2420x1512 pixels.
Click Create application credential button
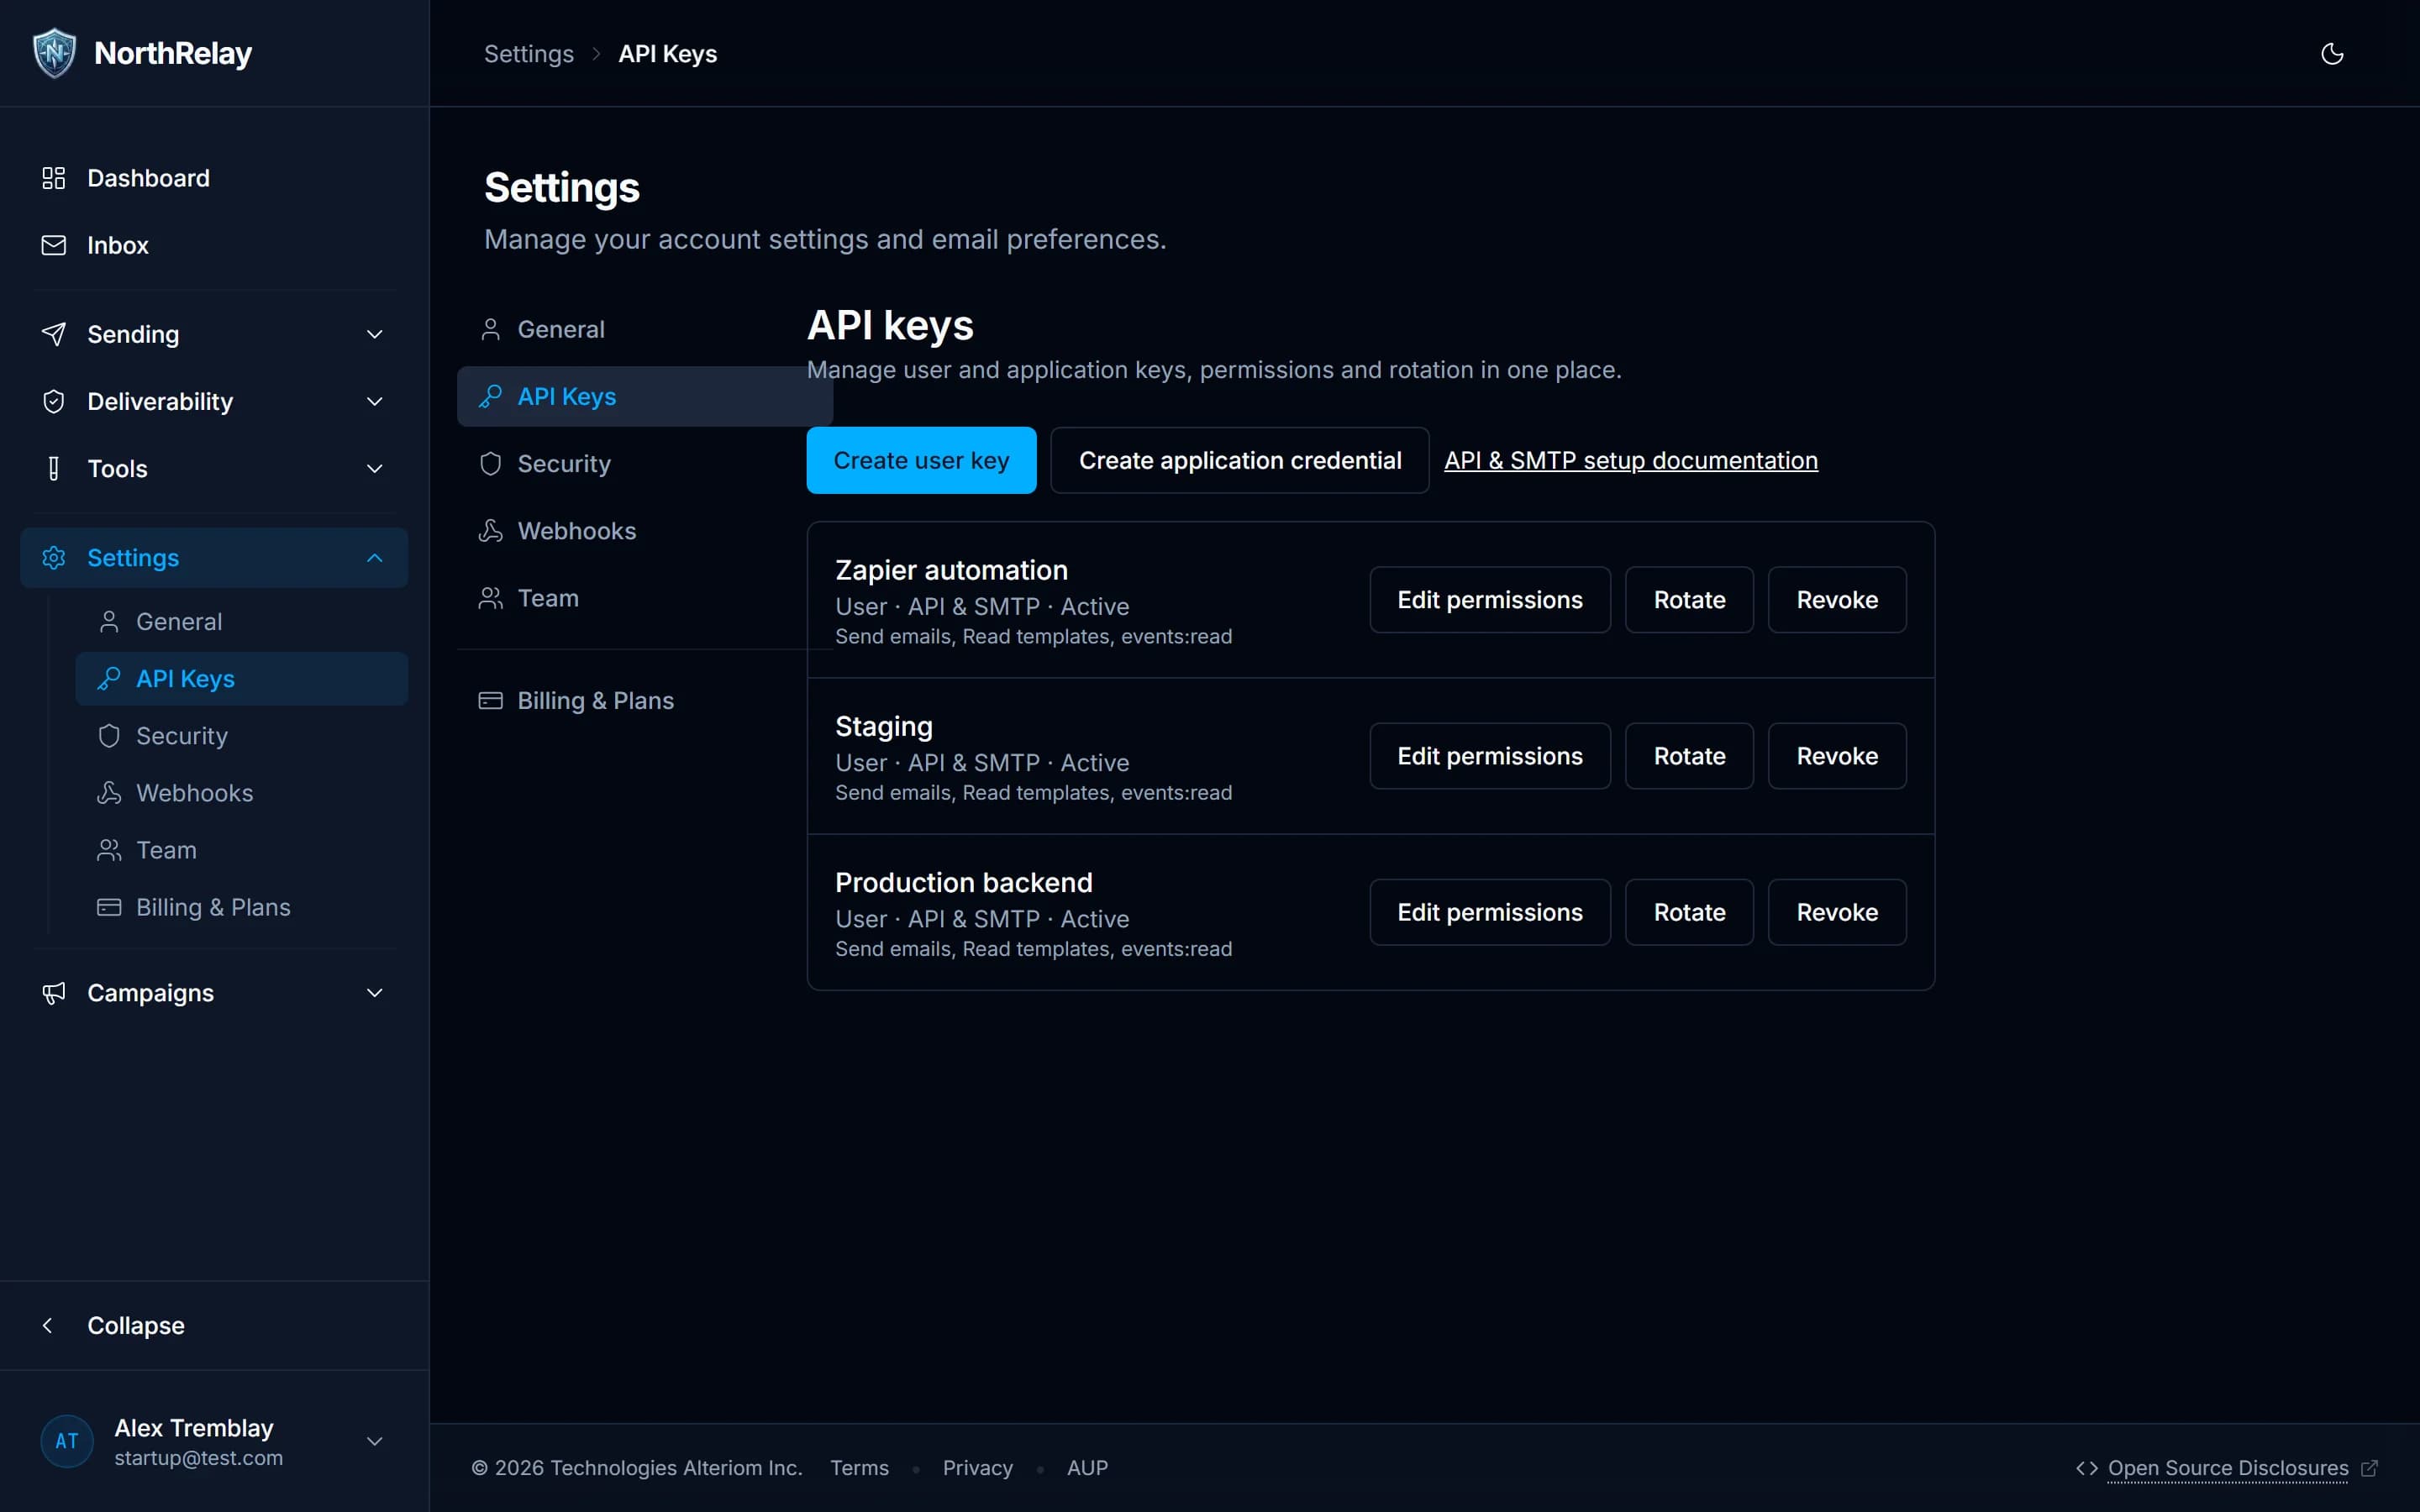click(x=1240, y=460)
